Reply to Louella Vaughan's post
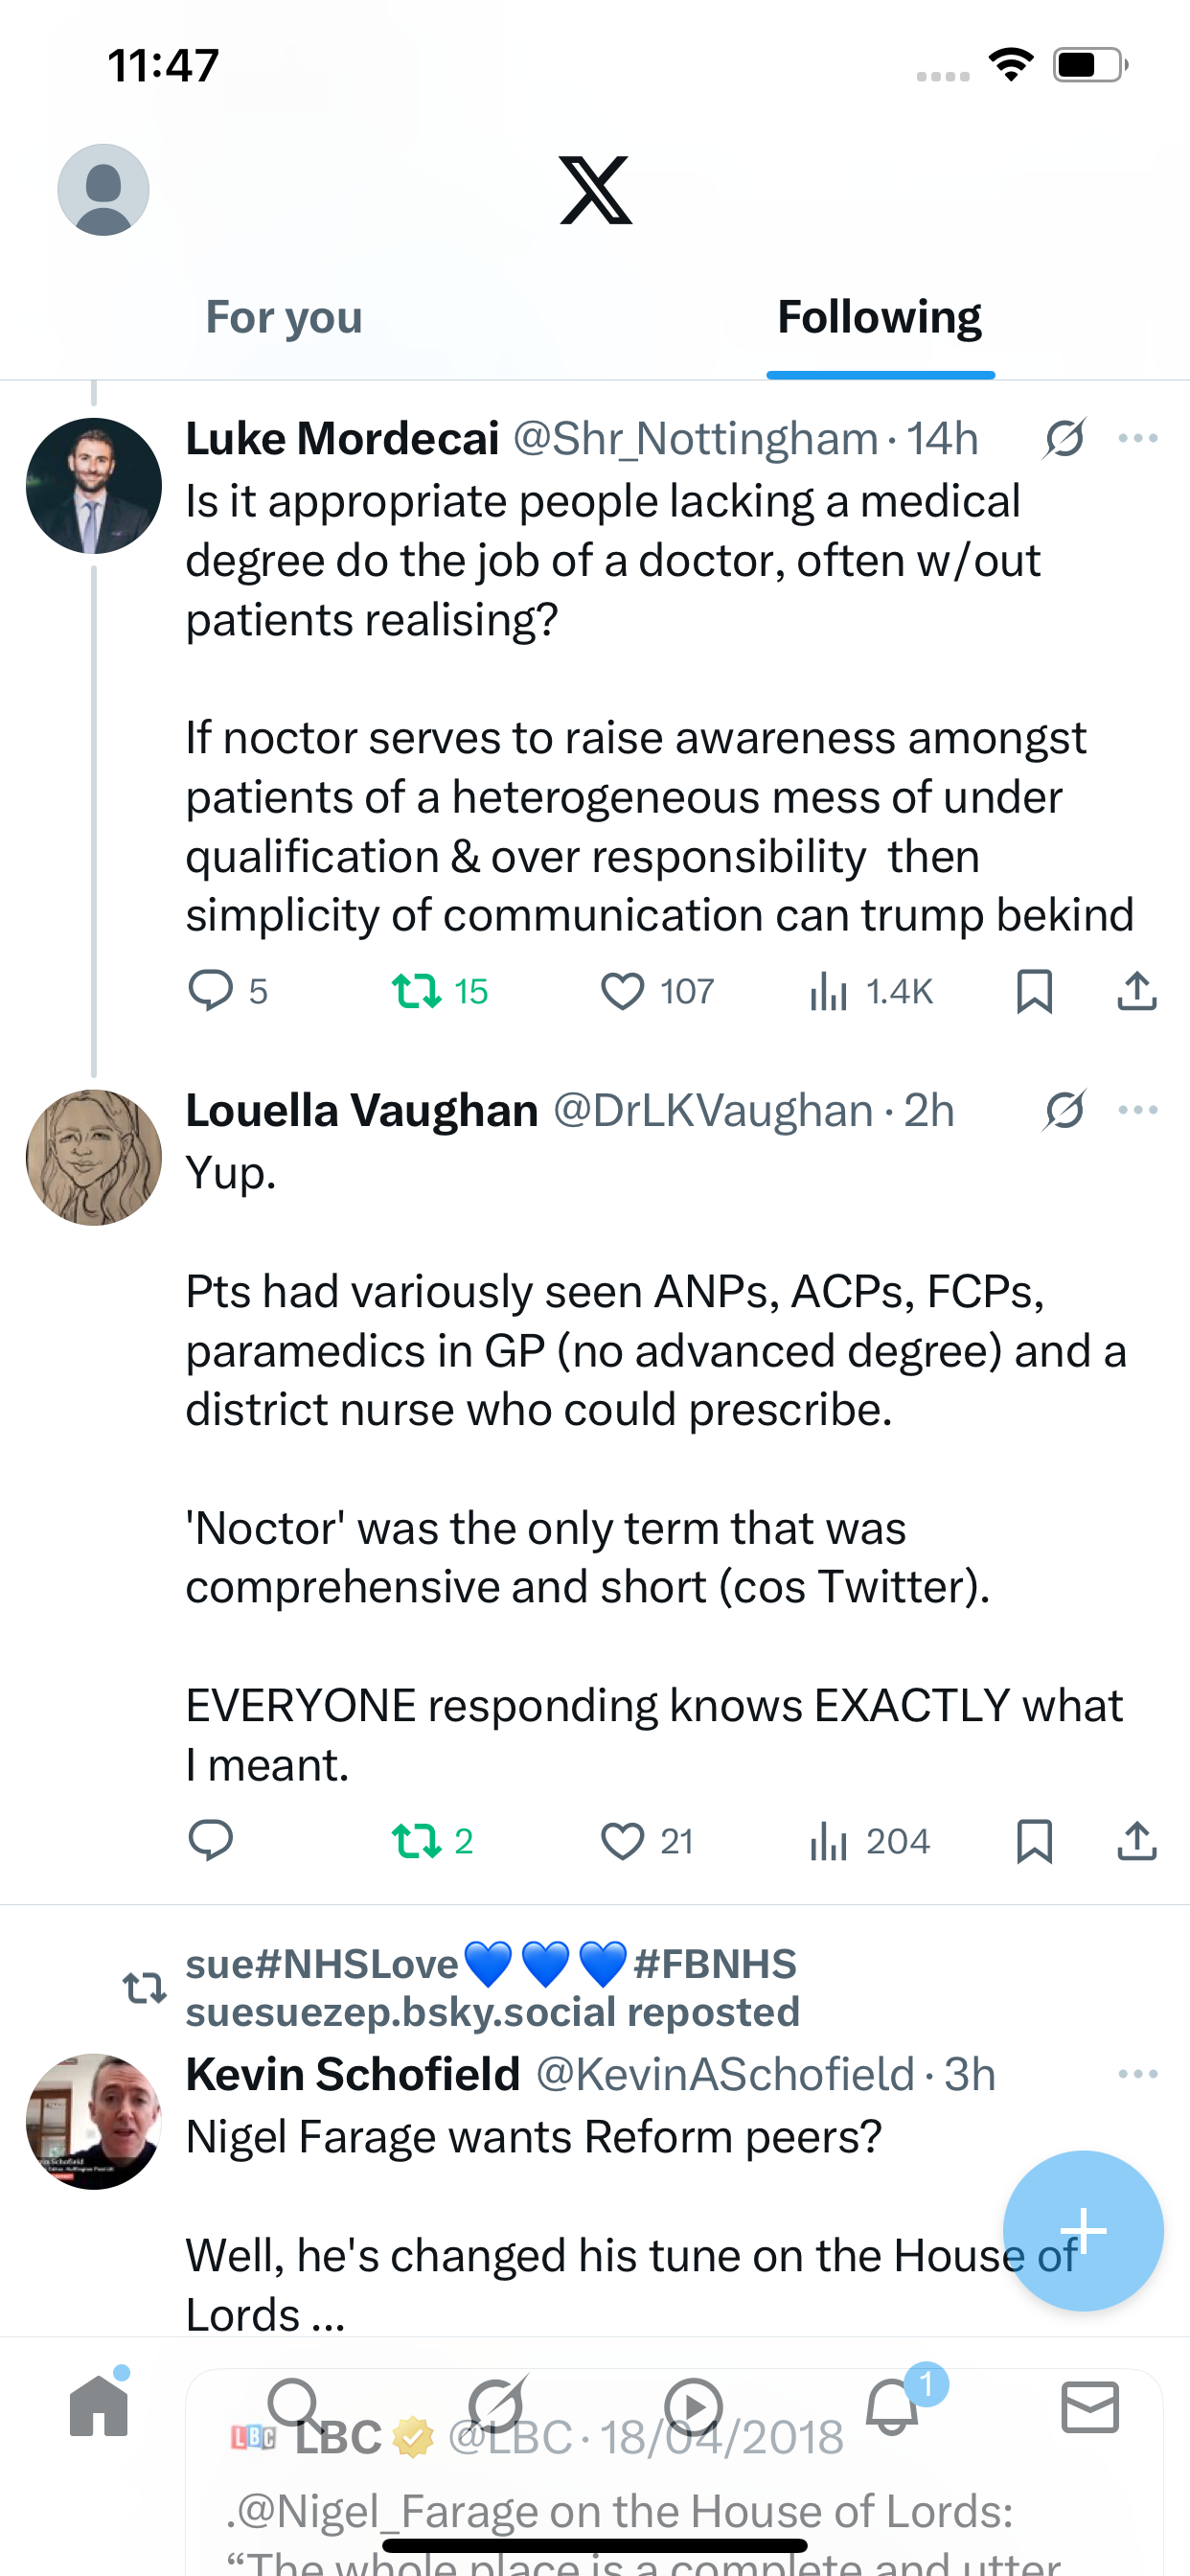The width and height of the screenshot is (1190, 2576). pyautogui.click(x=211, y=1841)
